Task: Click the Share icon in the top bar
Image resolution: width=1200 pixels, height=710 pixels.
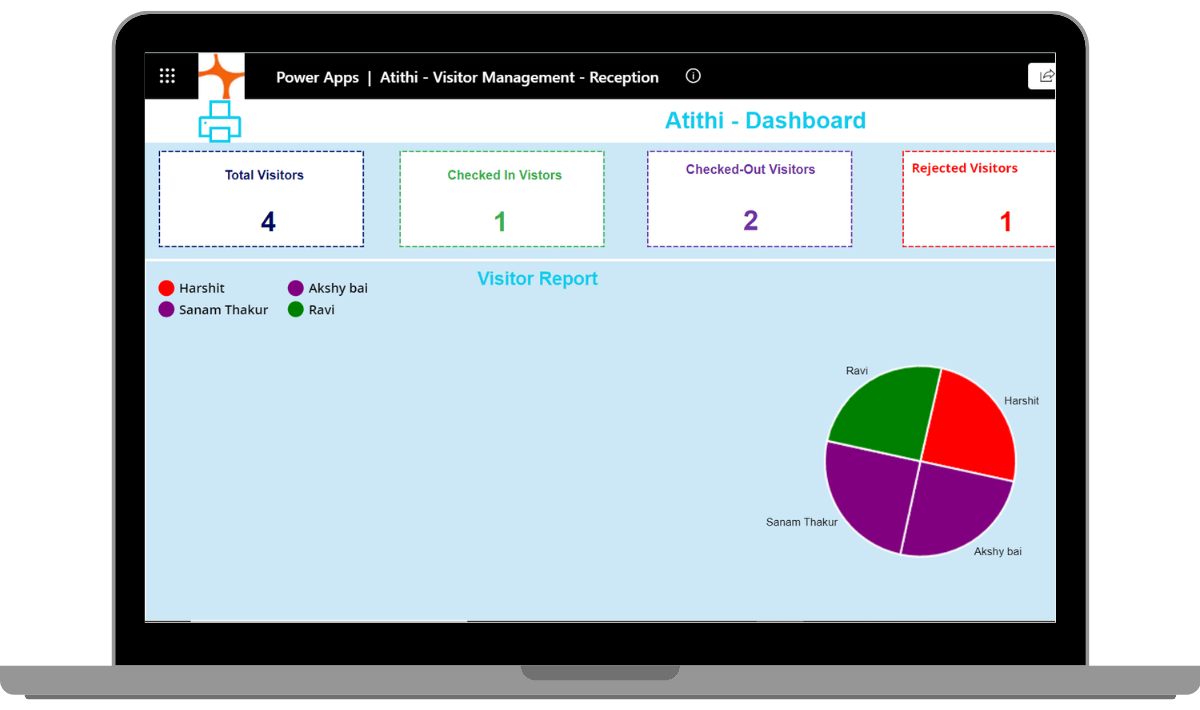Action: click(x=1044, y=75)
